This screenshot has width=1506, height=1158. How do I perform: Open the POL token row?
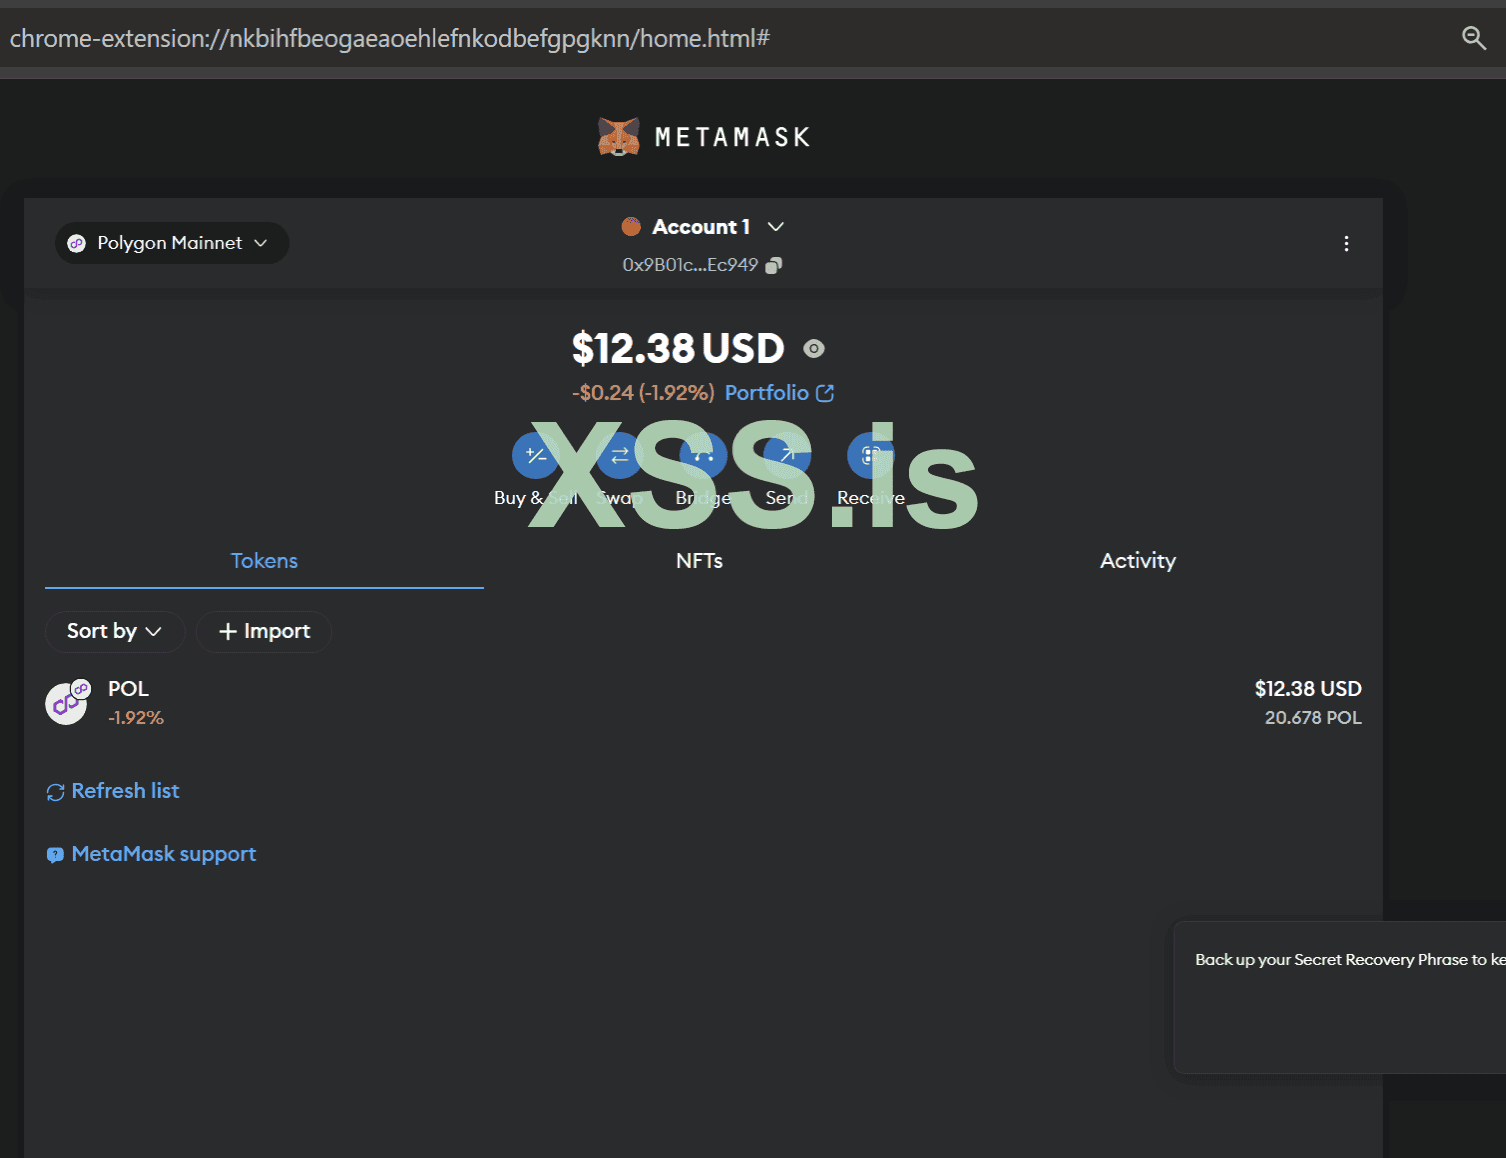point(702,703)
